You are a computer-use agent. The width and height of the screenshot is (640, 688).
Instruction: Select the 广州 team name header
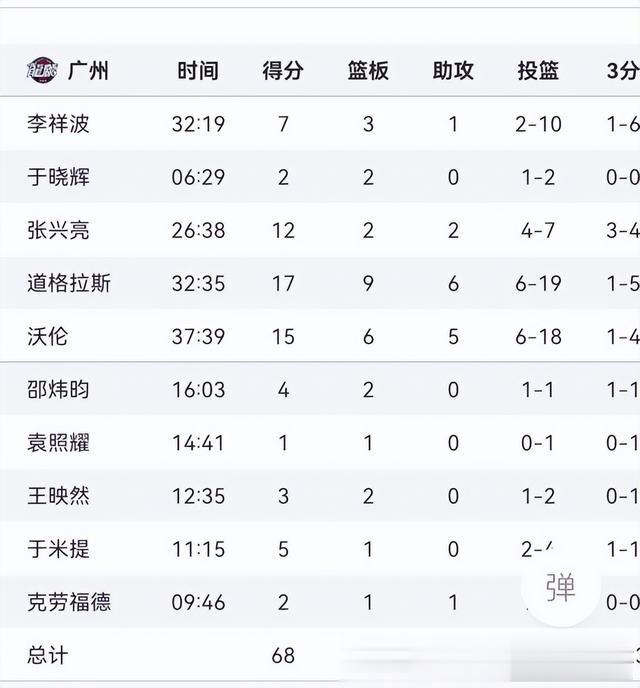[x=88, y=71]
